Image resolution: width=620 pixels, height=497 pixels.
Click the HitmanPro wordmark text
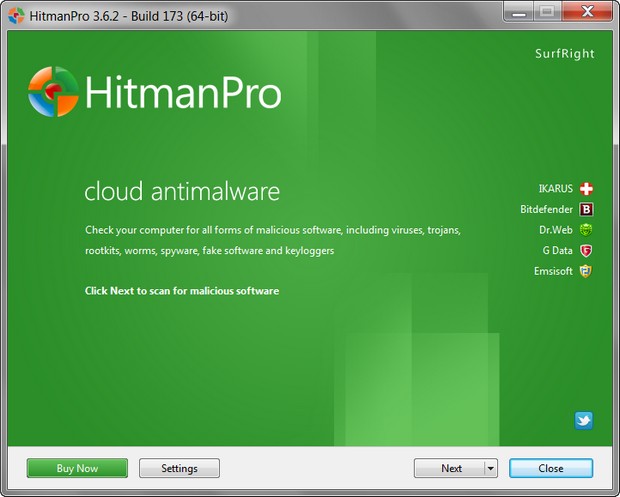(x=183, y=92)
